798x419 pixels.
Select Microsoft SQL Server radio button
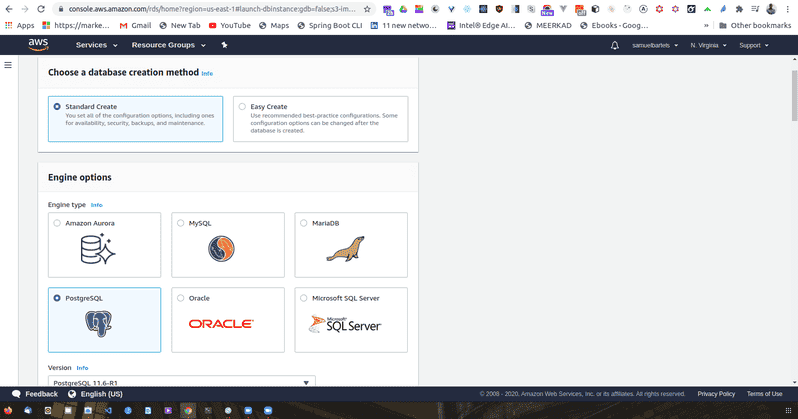point(304,298)
